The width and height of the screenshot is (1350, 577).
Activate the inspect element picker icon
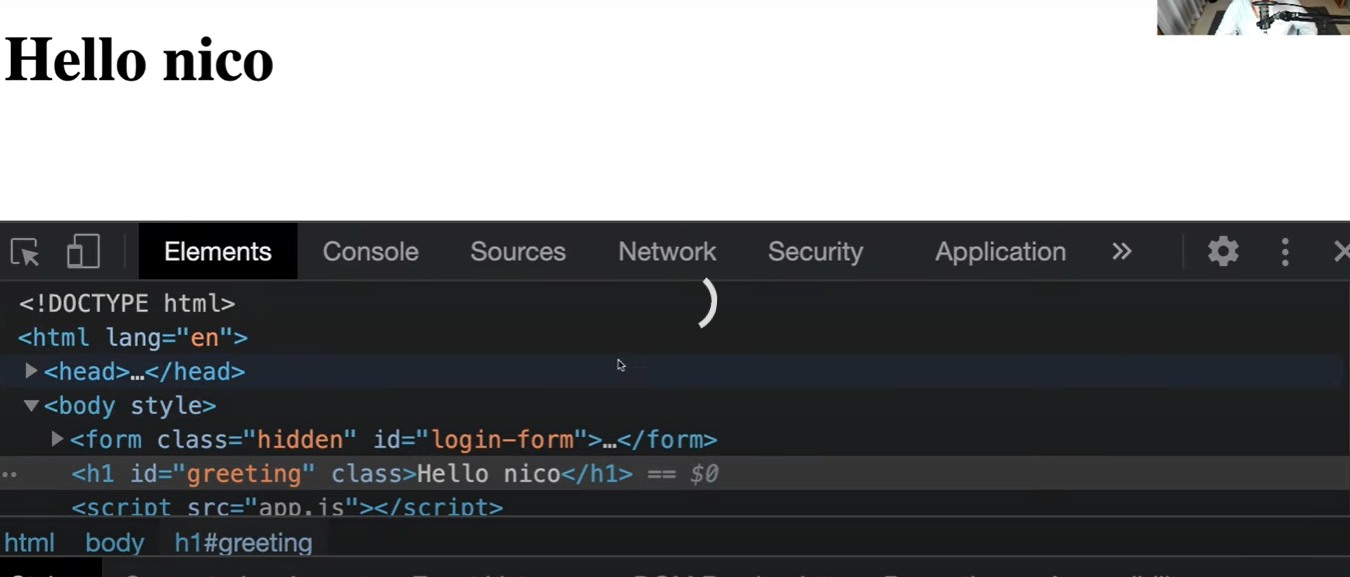pos(25,251)
